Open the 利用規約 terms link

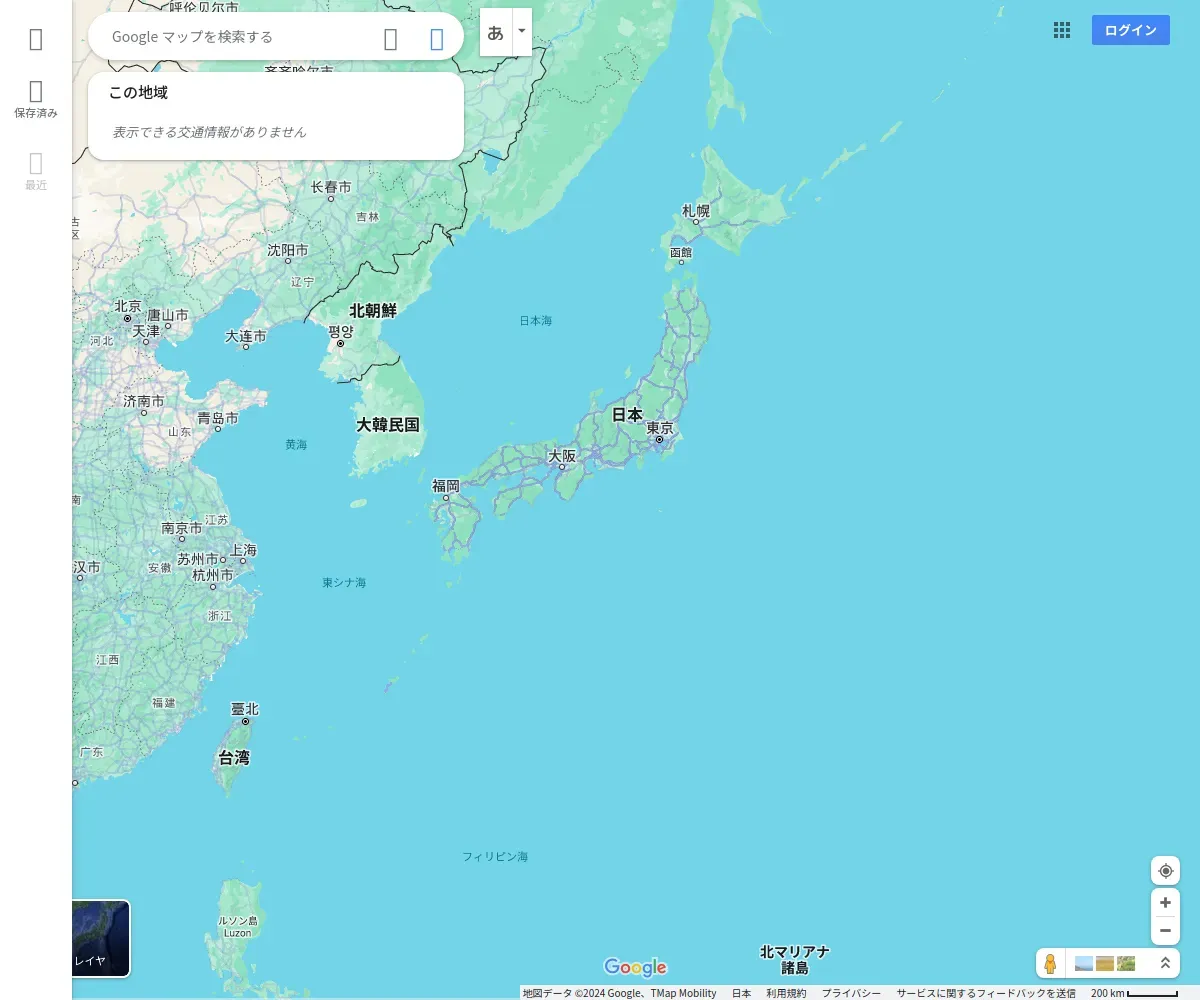[786, 993]
